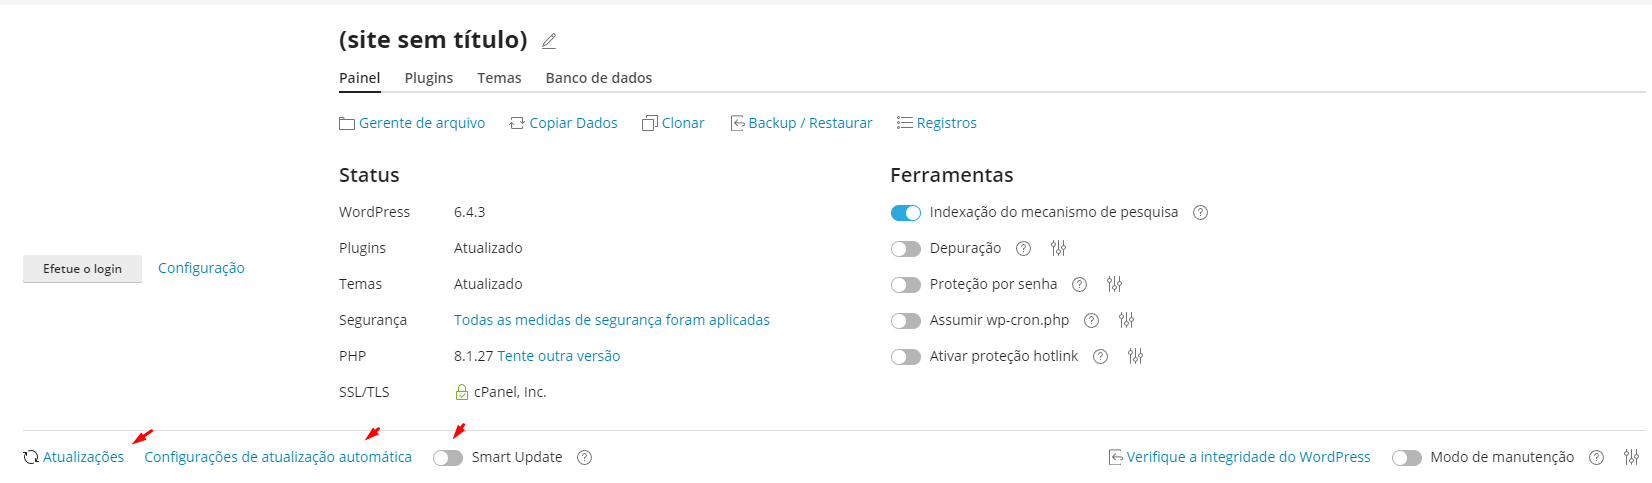Turn on Smart Update switch
Image resolution: width=1652 pixels, height=483 pixels.
(448, 457)
